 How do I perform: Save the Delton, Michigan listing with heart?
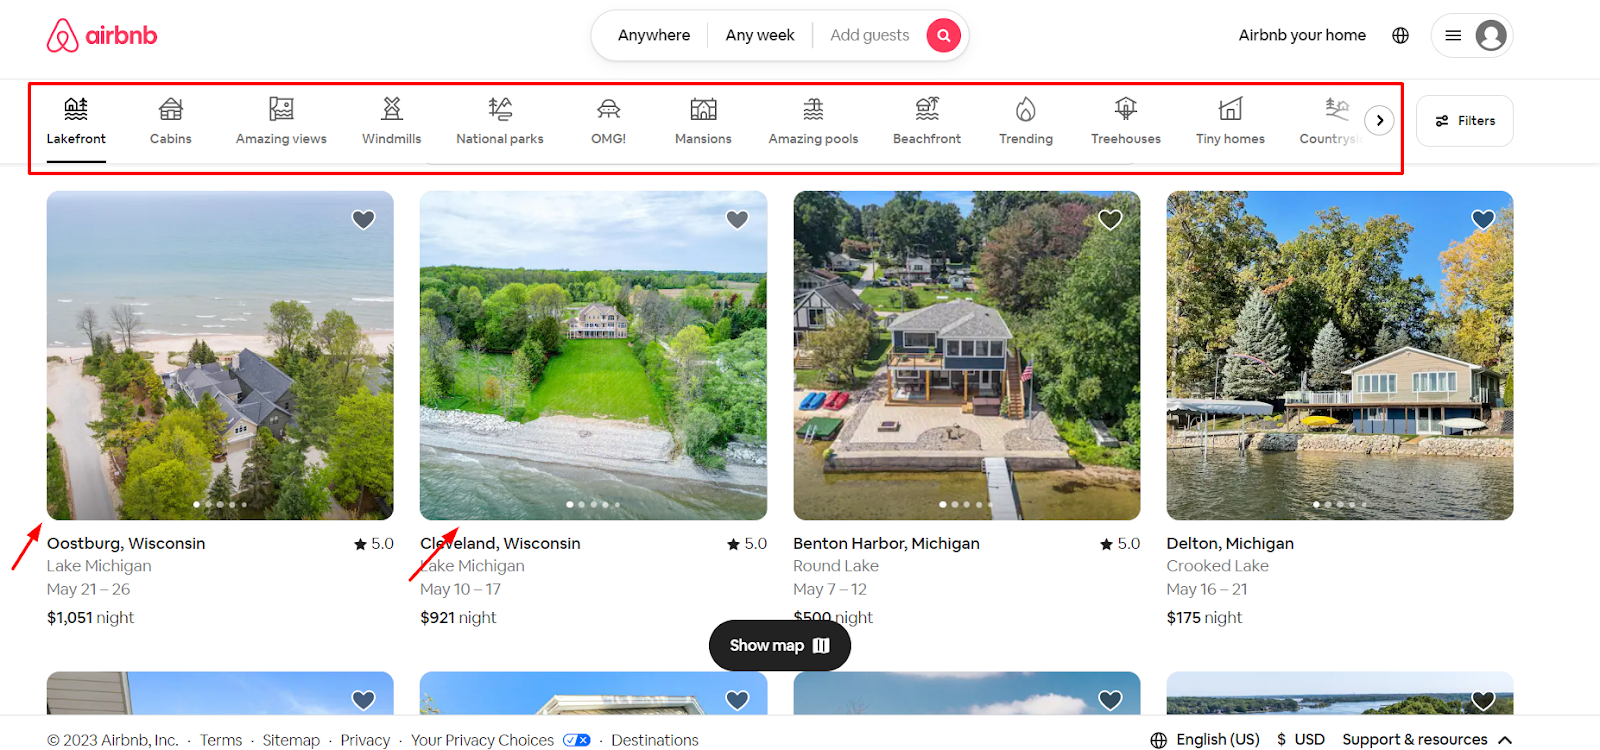1483,219
